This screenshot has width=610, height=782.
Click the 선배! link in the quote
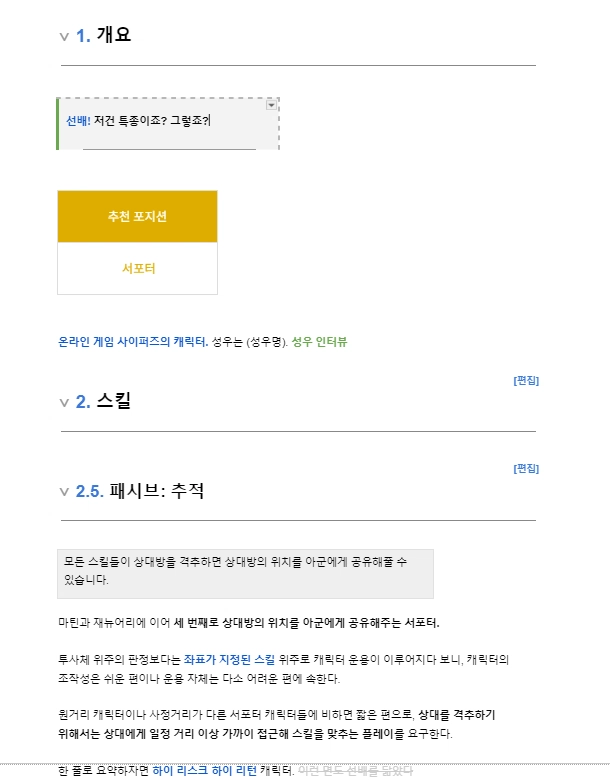(79, 120)
